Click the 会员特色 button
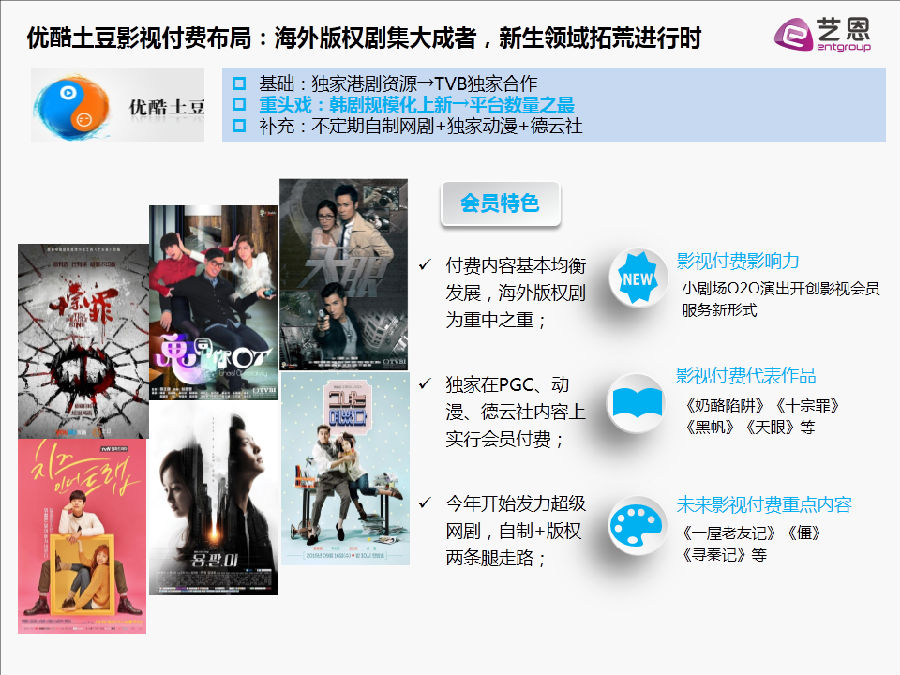Image resolution: width=900 pixels, height=675 pixels. (x=501, y=204)
